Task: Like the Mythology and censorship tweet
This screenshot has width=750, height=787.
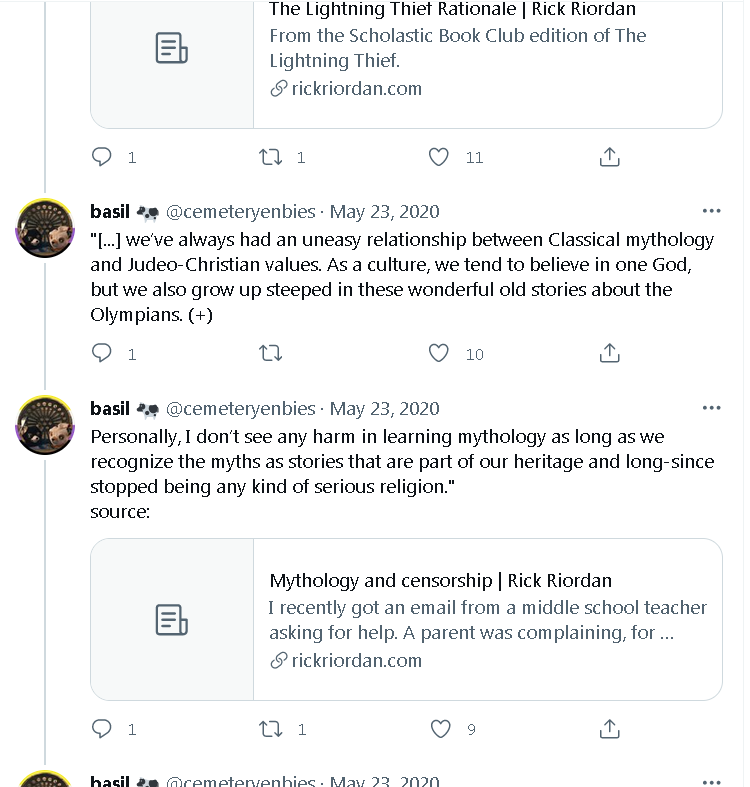Action: (x=440, y=729)
